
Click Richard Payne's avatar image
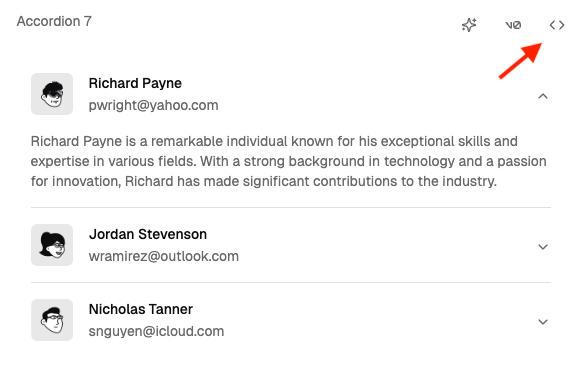point(52,94)
